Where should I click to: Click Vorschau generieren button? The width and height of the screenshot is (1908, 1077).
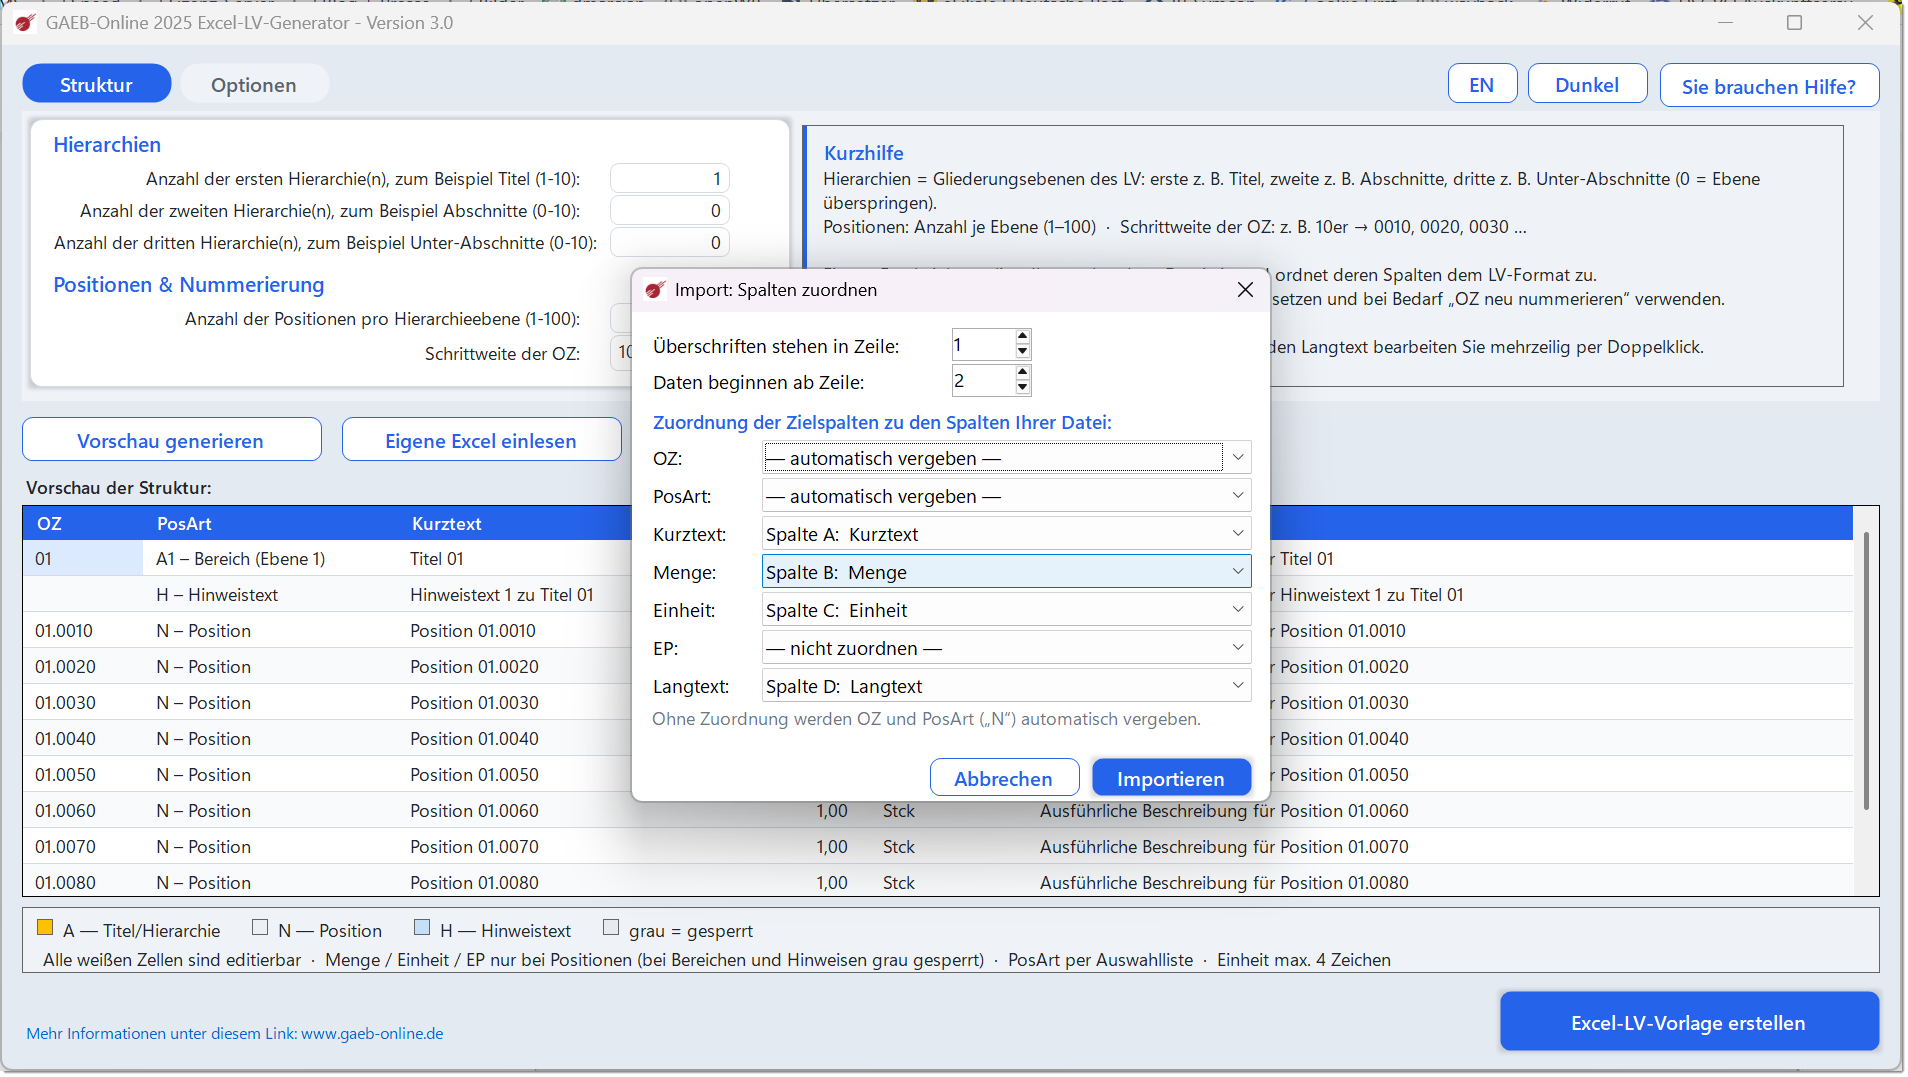pos(171,440)
